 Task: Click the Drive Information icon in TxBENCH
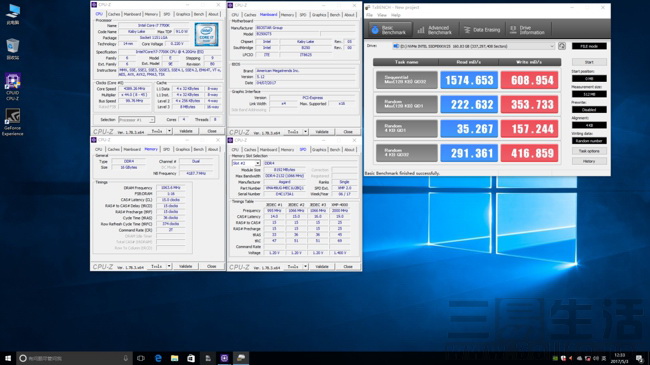(513, 30)
